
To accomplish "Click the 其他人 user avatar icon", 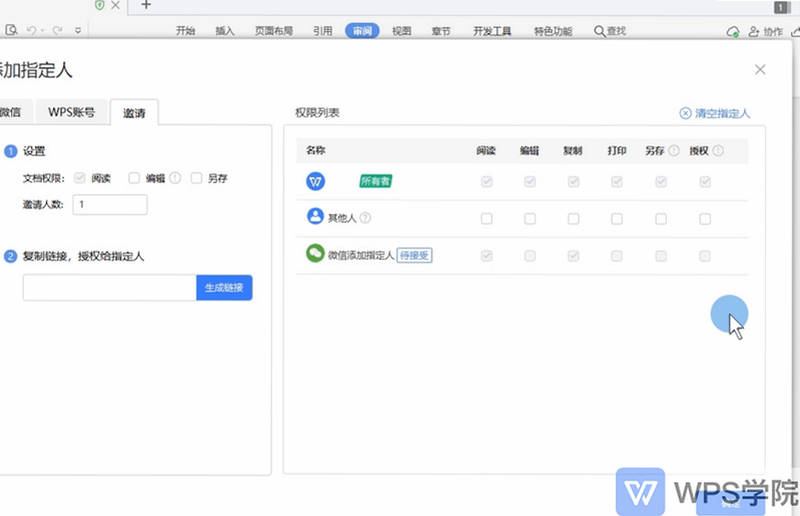I will 315,216.
